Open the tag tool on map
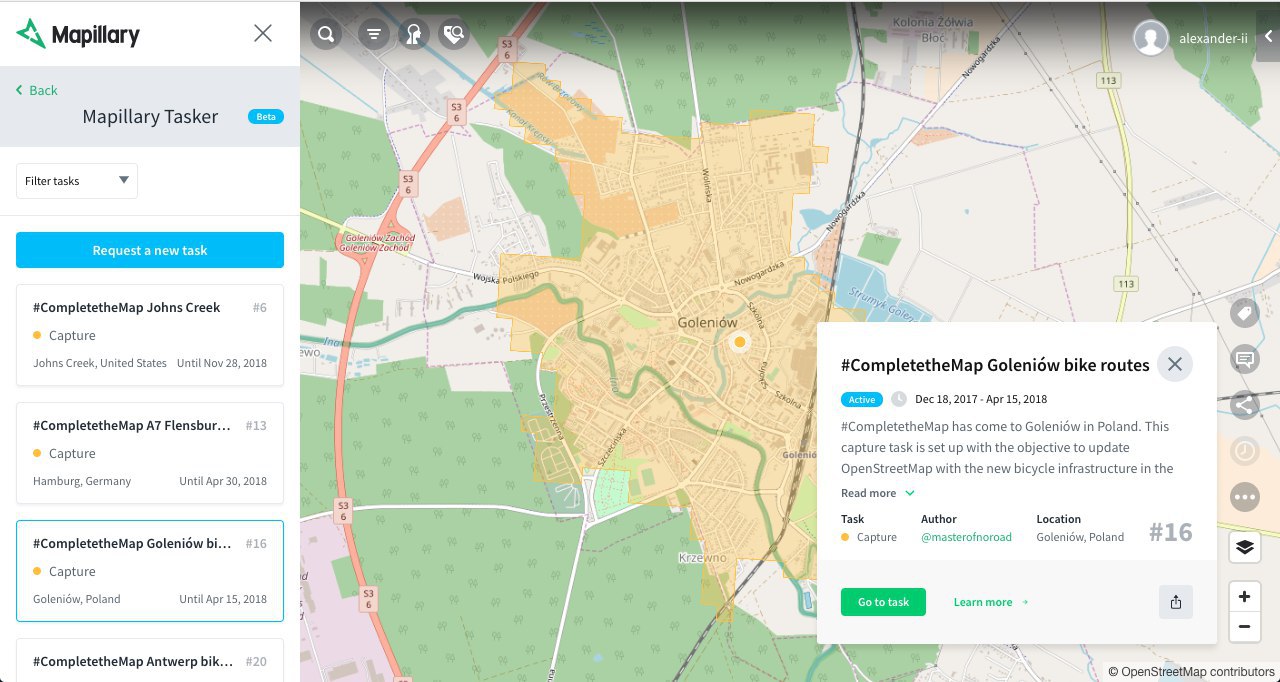Image resolution: width=1280 pixels, height=682 pixels. [x=1245, y=313]
